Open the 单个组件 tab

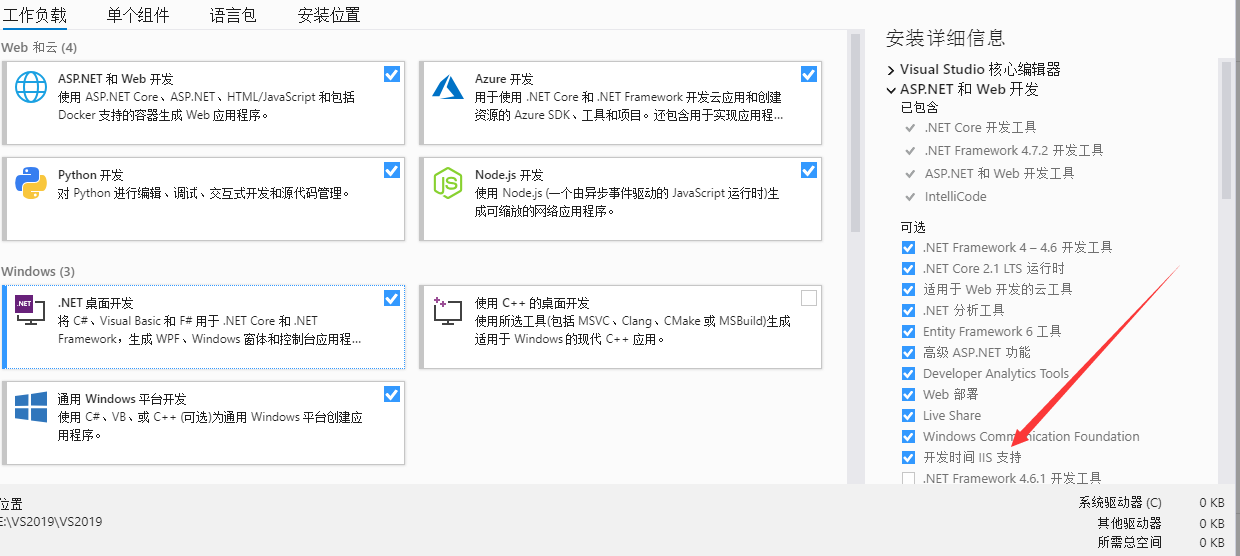pos(138,15)
